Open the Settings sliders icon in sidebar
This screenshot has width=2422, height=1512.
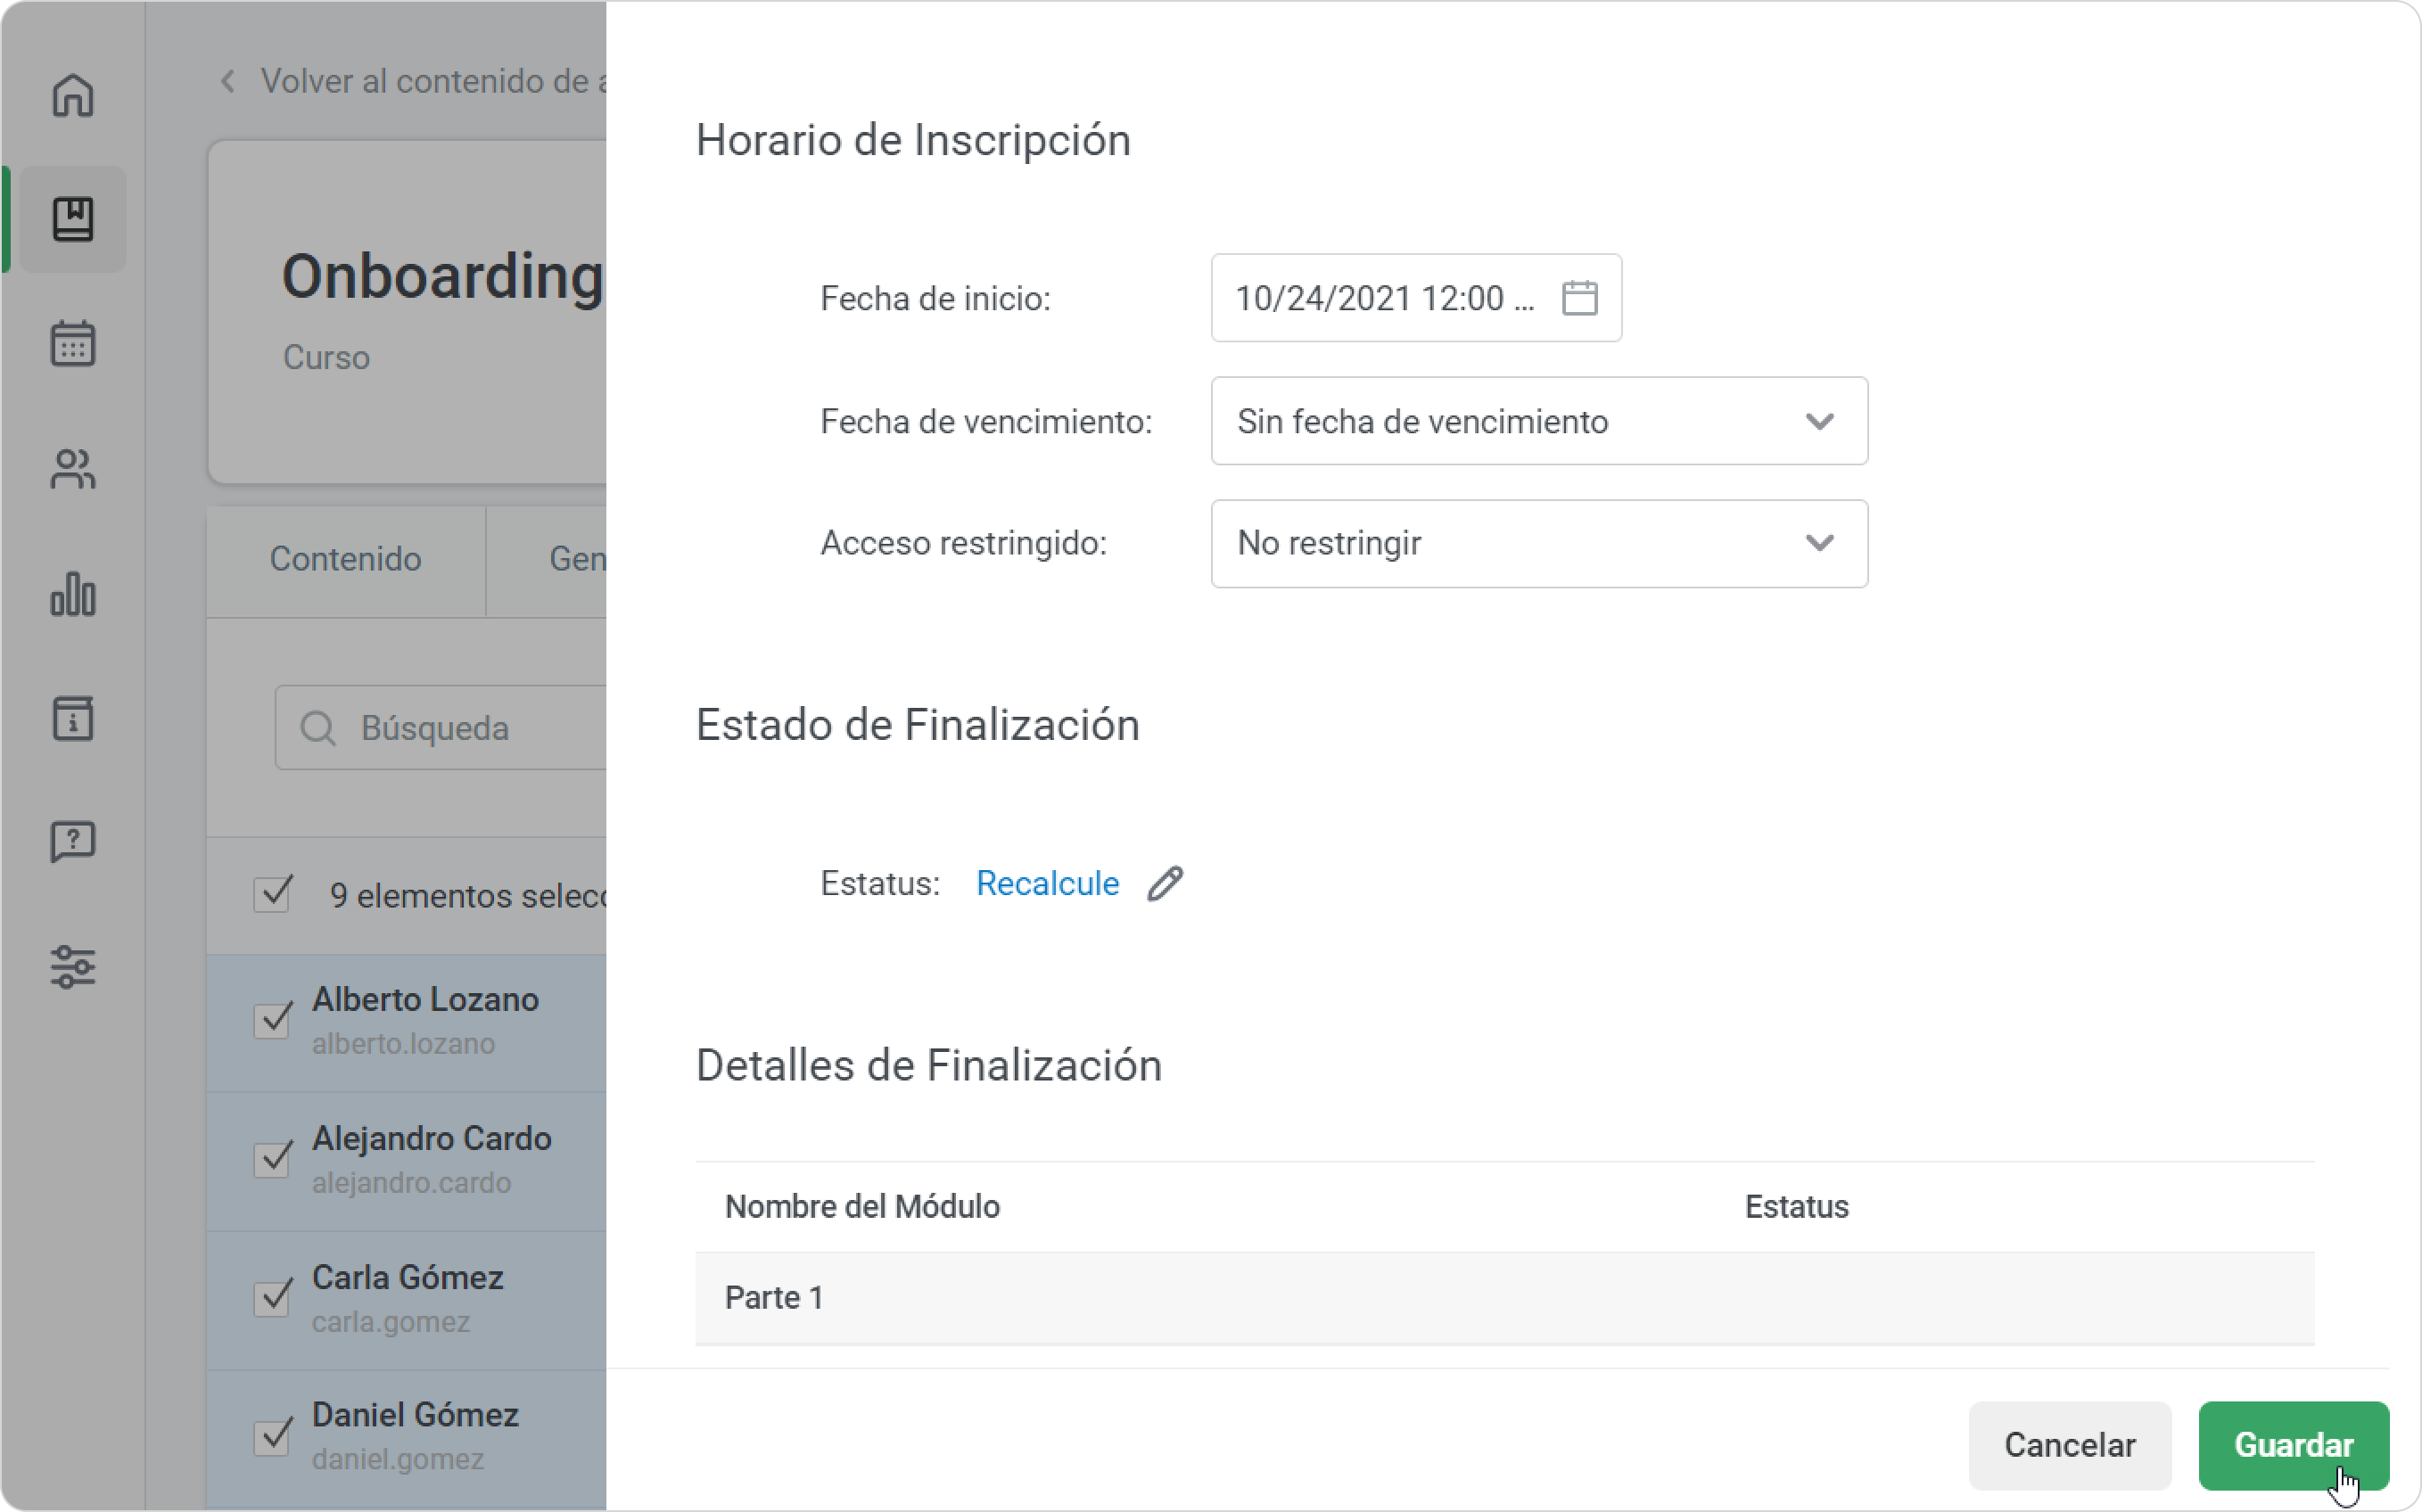(x=73, y=967)
